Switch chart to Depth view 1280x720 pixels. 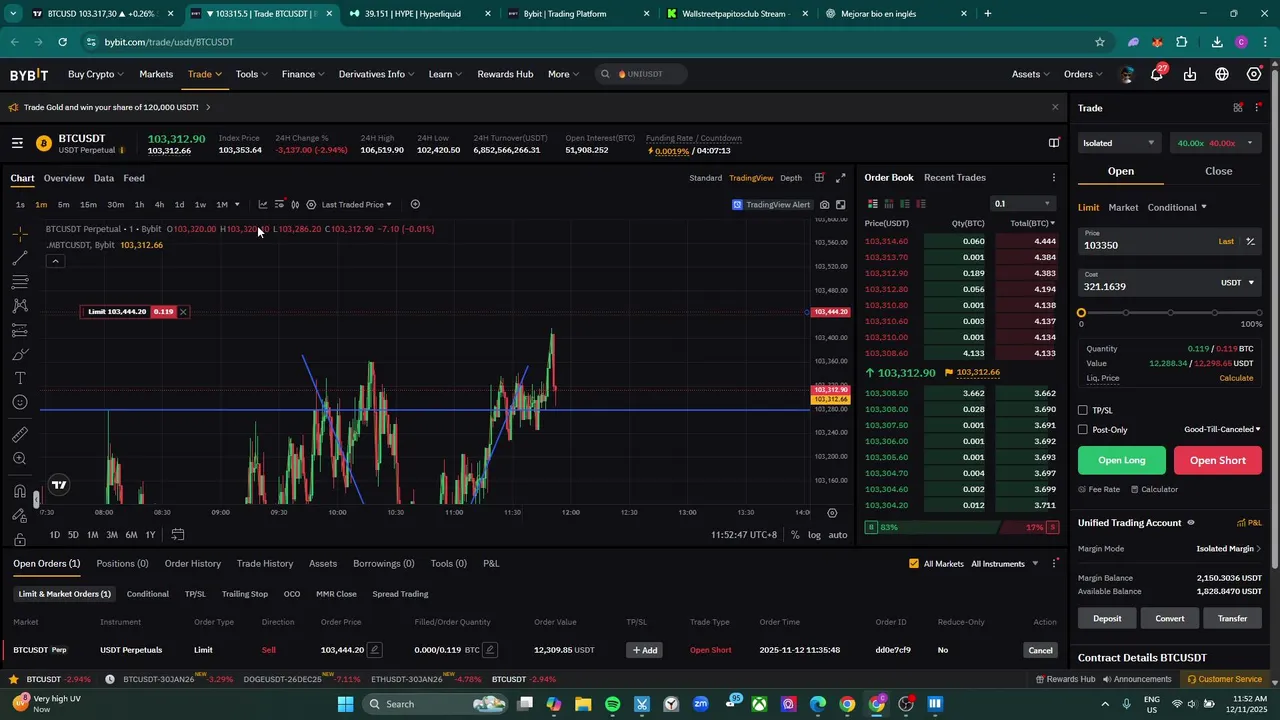click(x=791, y=178)
